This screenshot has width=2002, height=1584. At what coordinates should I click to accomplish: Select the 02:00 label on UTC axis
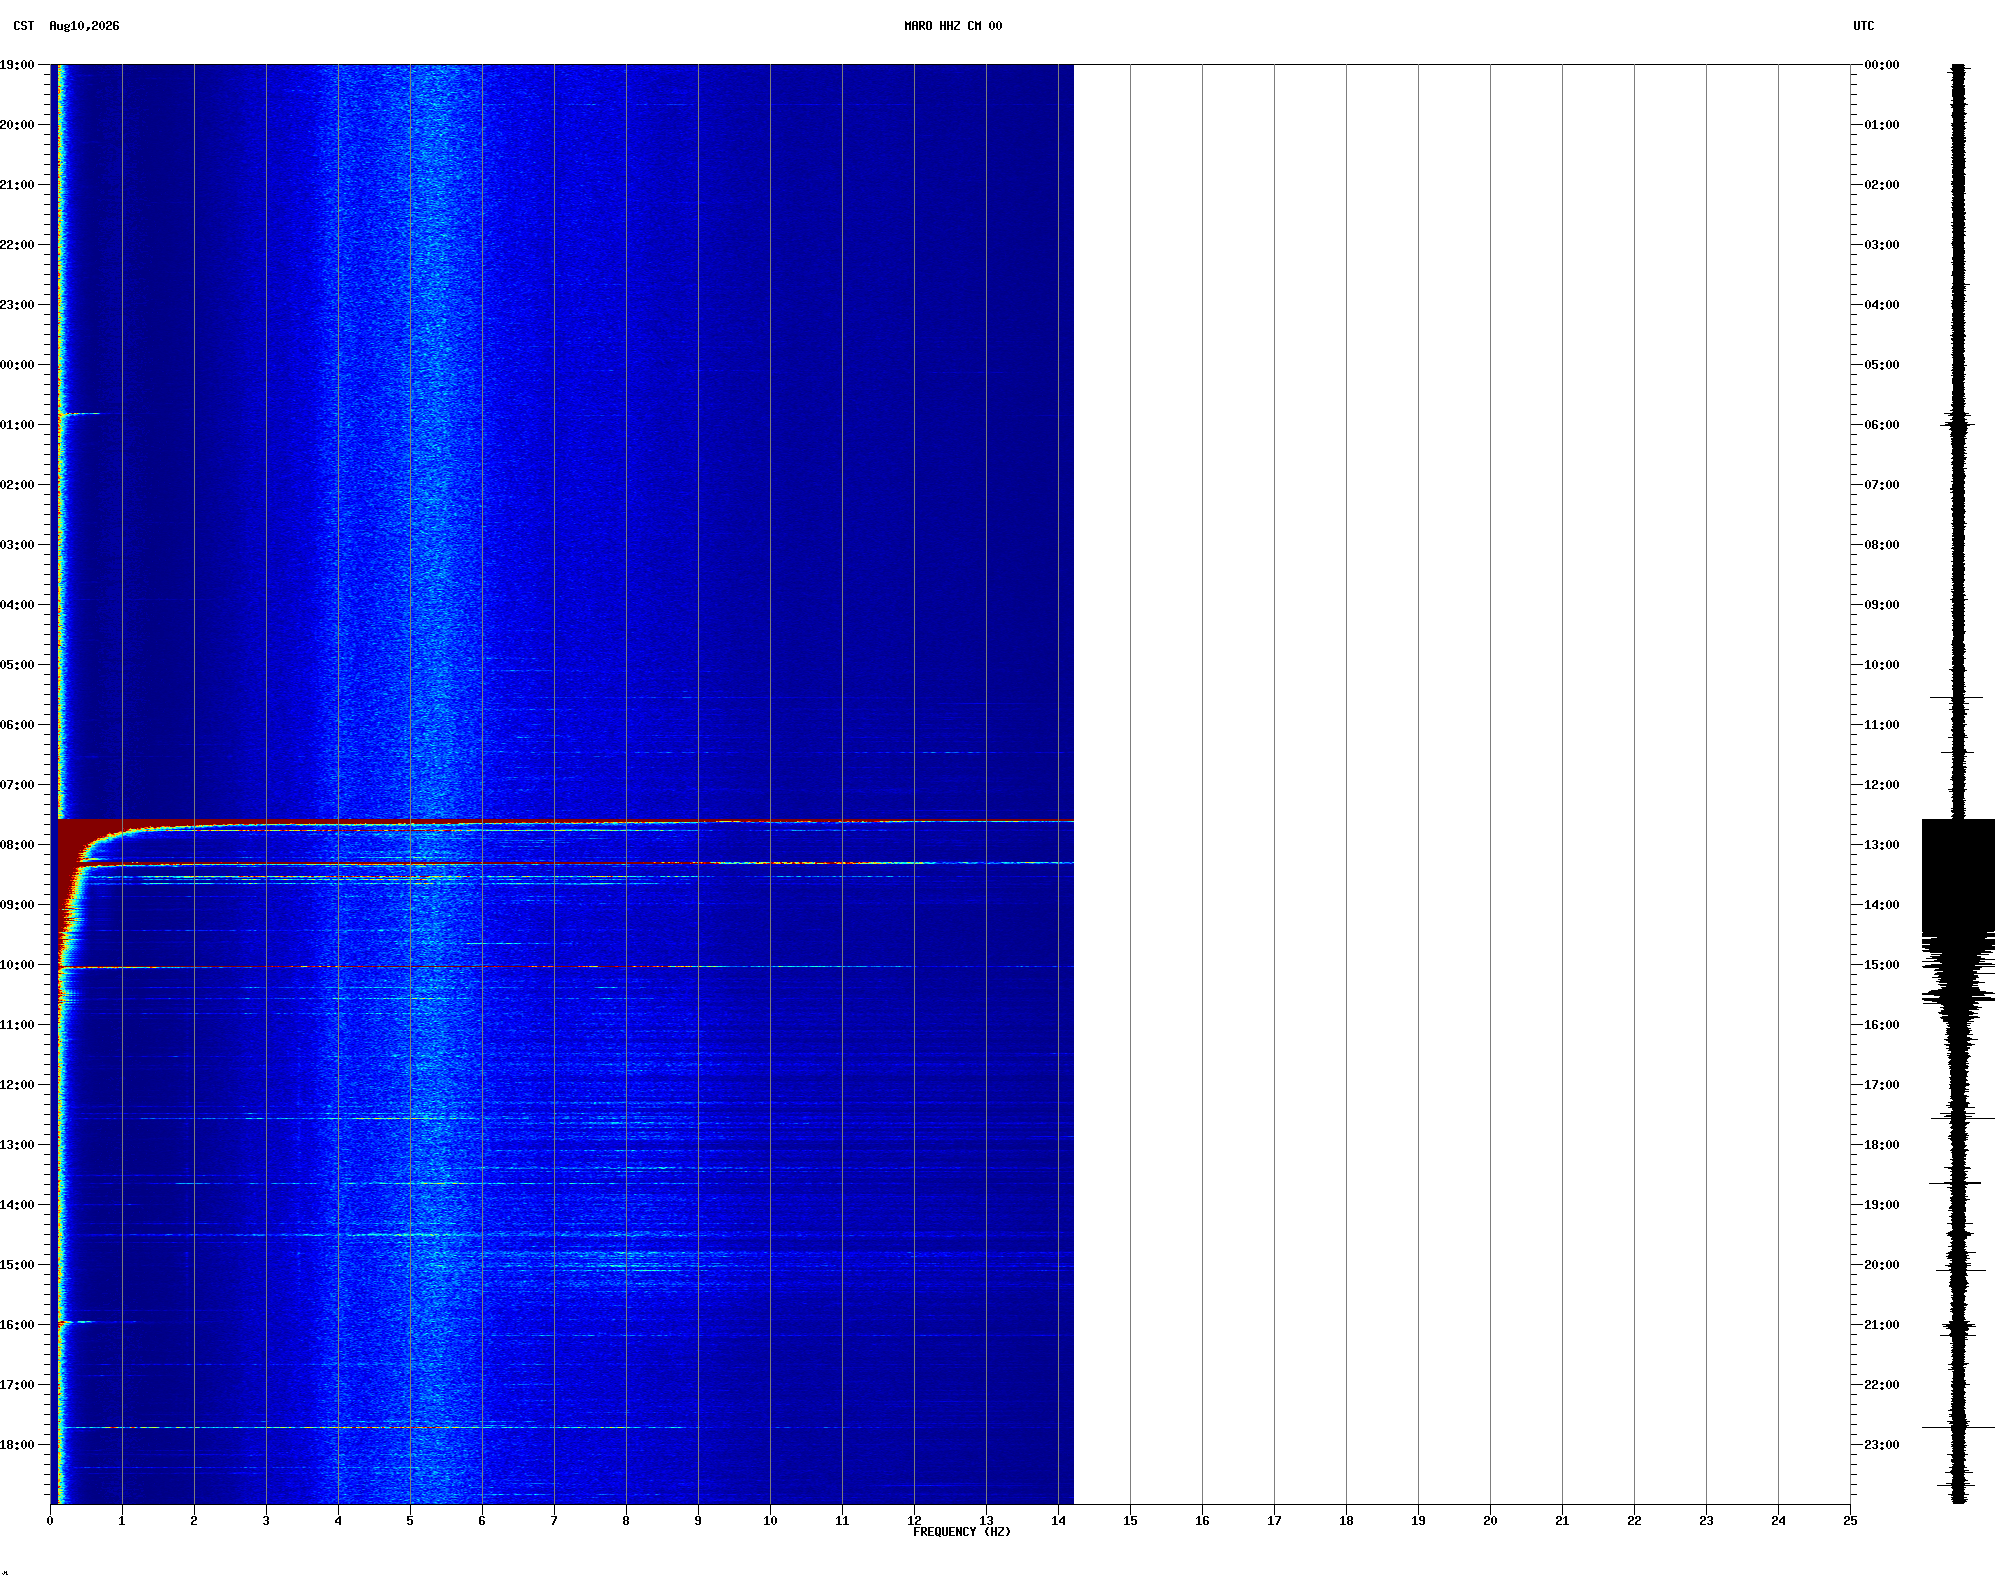coord(1882,185)
